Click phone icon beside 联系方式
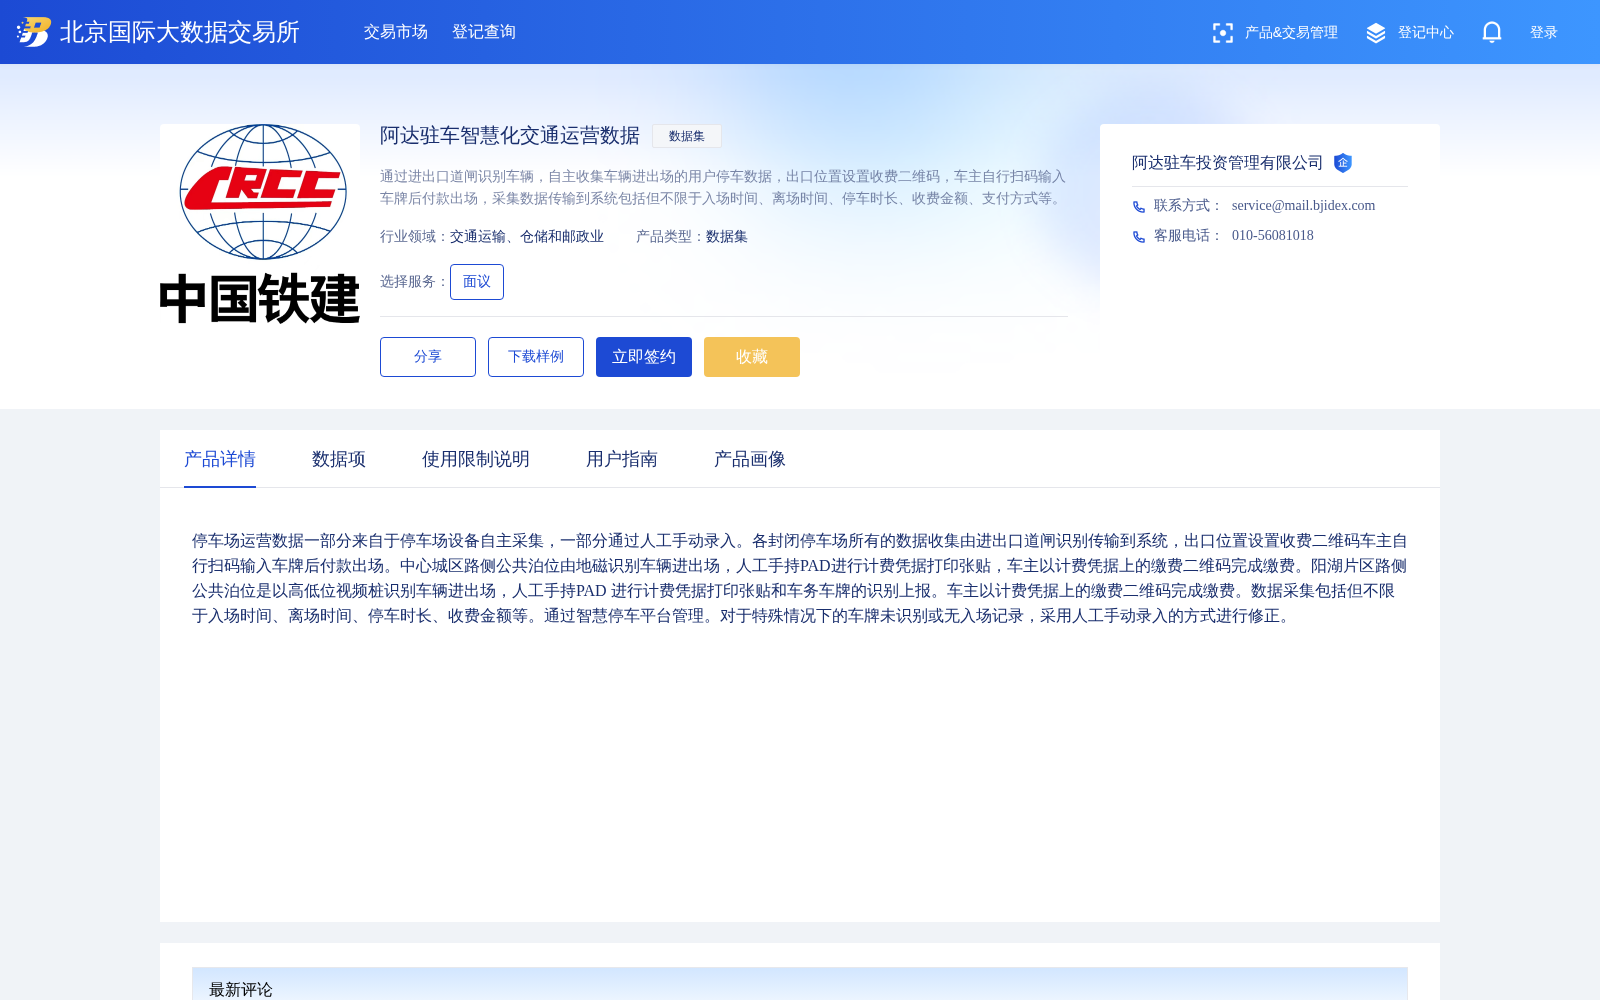 coord(1139,207)
